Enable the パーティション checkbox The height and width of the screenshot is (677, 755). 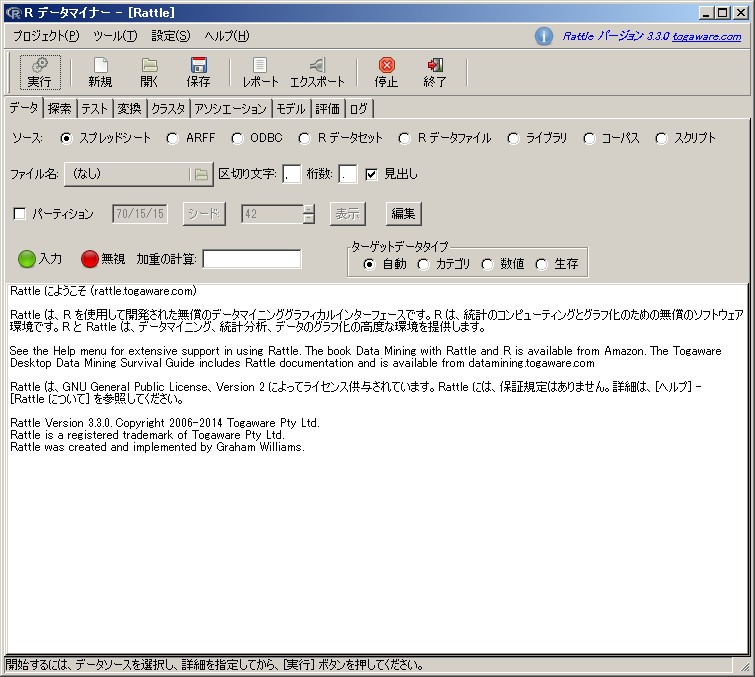pyautogui.click(x=20, y=214)
